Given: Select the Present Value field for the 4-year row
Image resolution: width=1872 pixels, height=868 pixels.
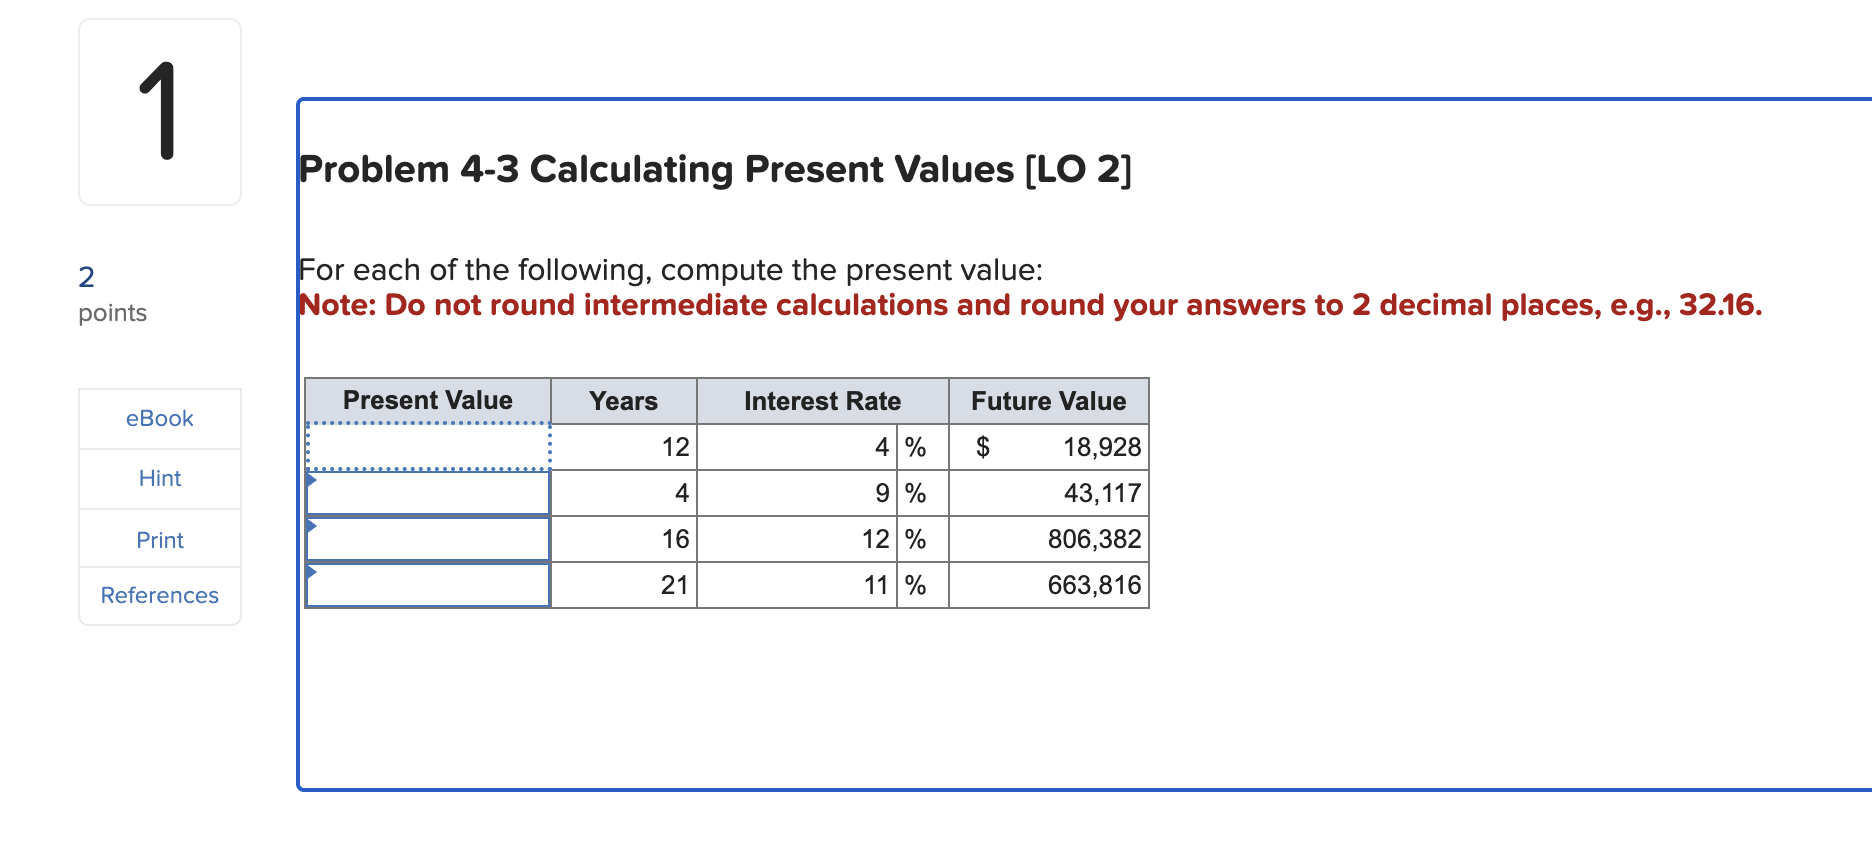Looking at the screenshot, I should pos(428,492).
